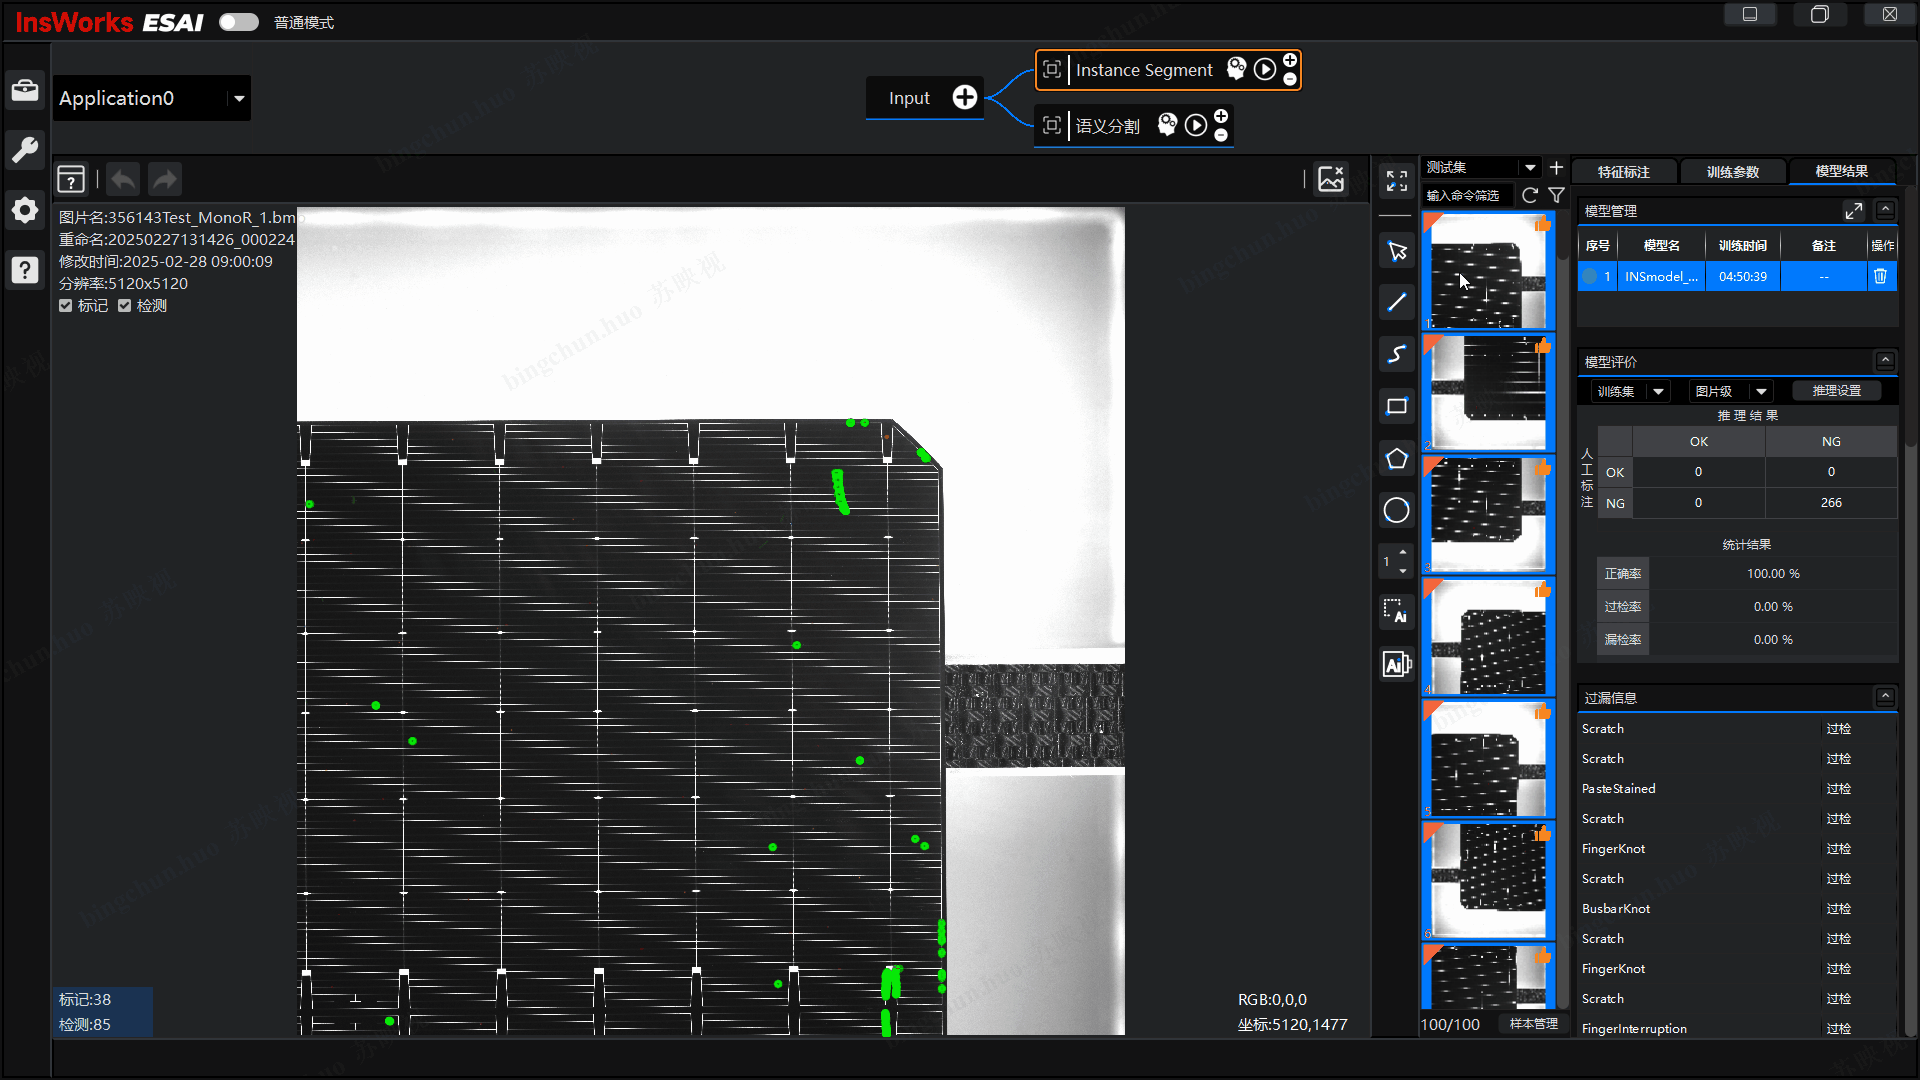Open the Application0 dropdown
Screen dimensions: 1920x1080
pyautogui.click(x=239, y=98)
